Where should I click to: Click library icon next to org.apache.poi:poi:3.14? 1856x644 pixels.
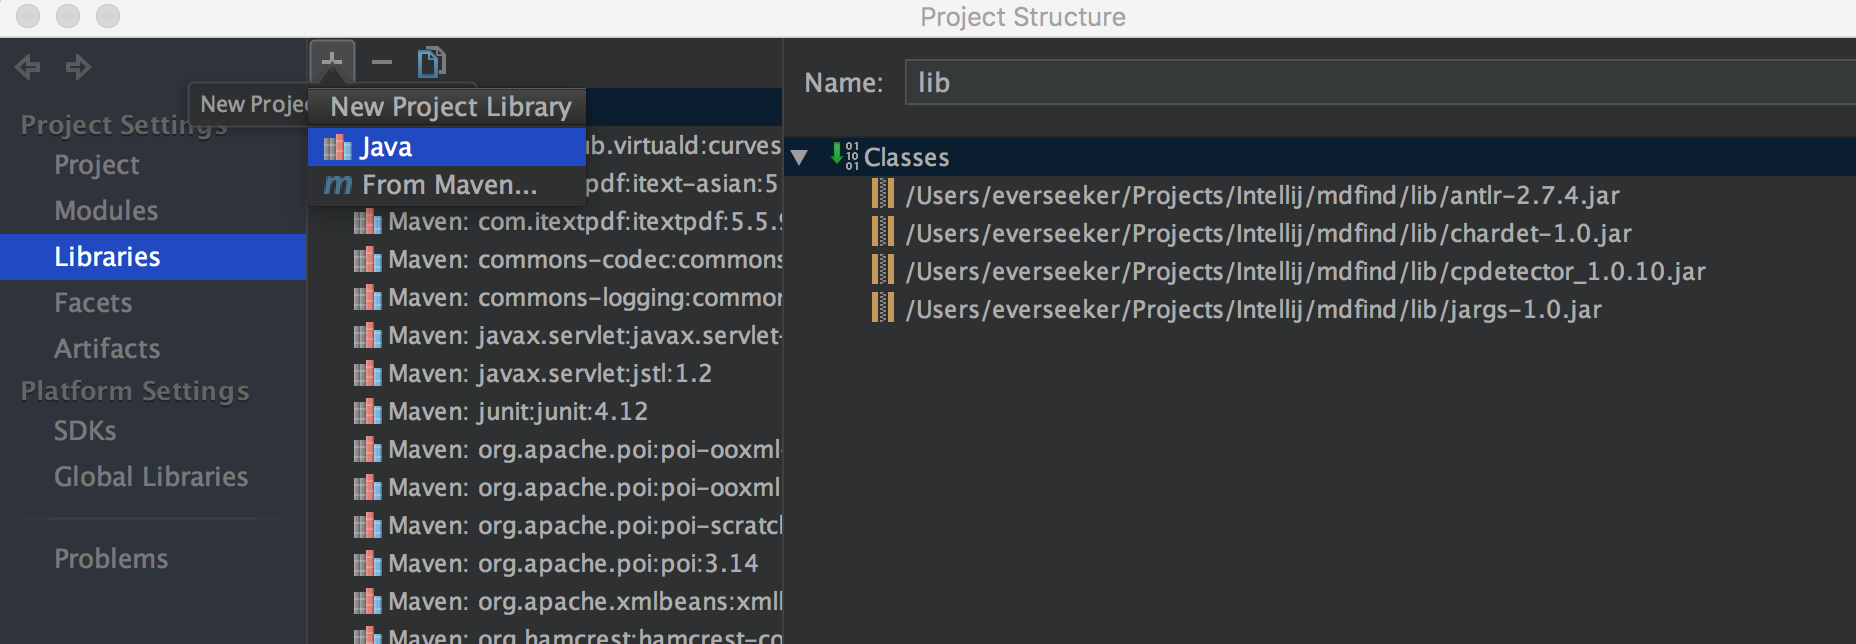coord(367,563)
